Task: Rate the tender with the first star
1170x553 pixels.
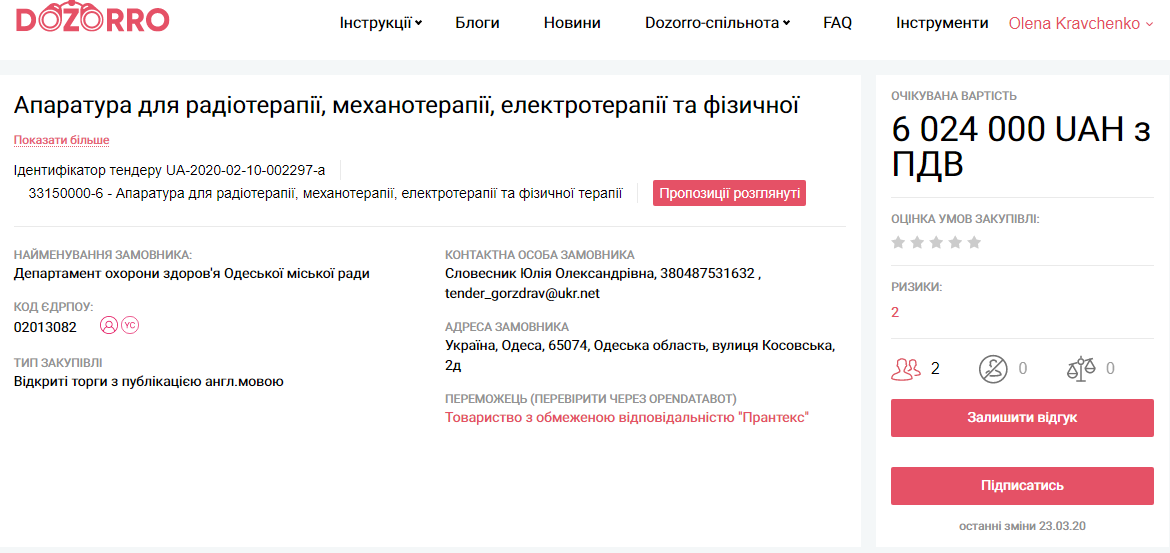Action: pos(898,243)
